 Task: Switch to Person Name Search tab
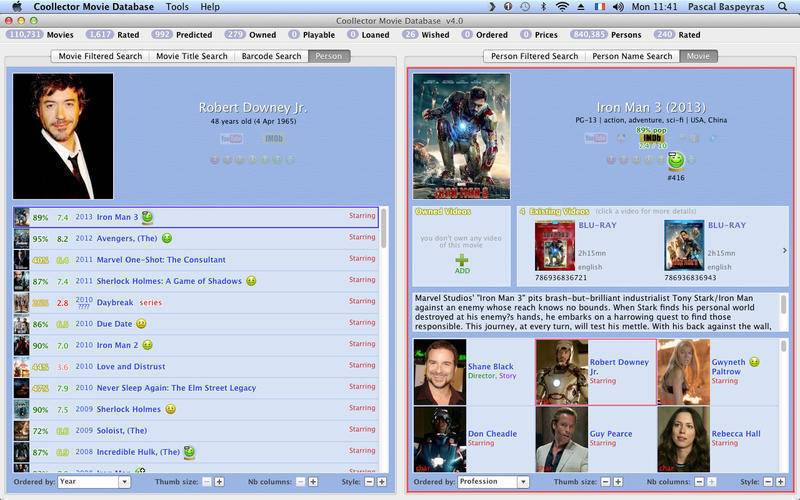(632, 56)
